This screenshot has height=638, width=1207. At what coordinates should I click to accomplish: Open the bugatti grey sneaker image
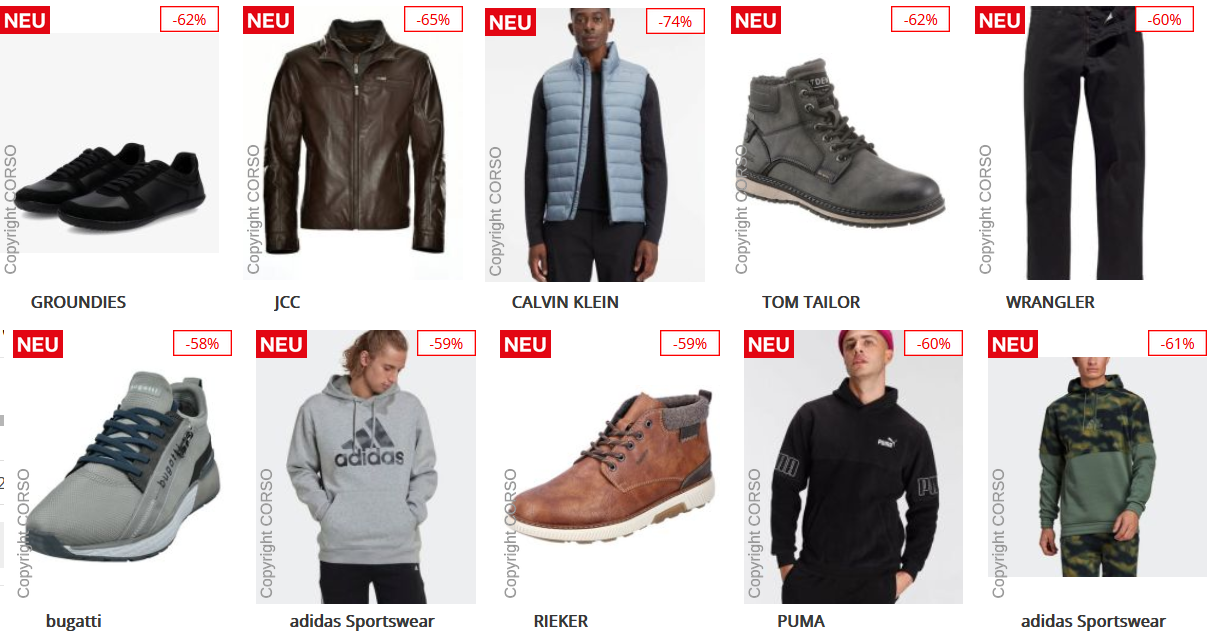(121, 467)
